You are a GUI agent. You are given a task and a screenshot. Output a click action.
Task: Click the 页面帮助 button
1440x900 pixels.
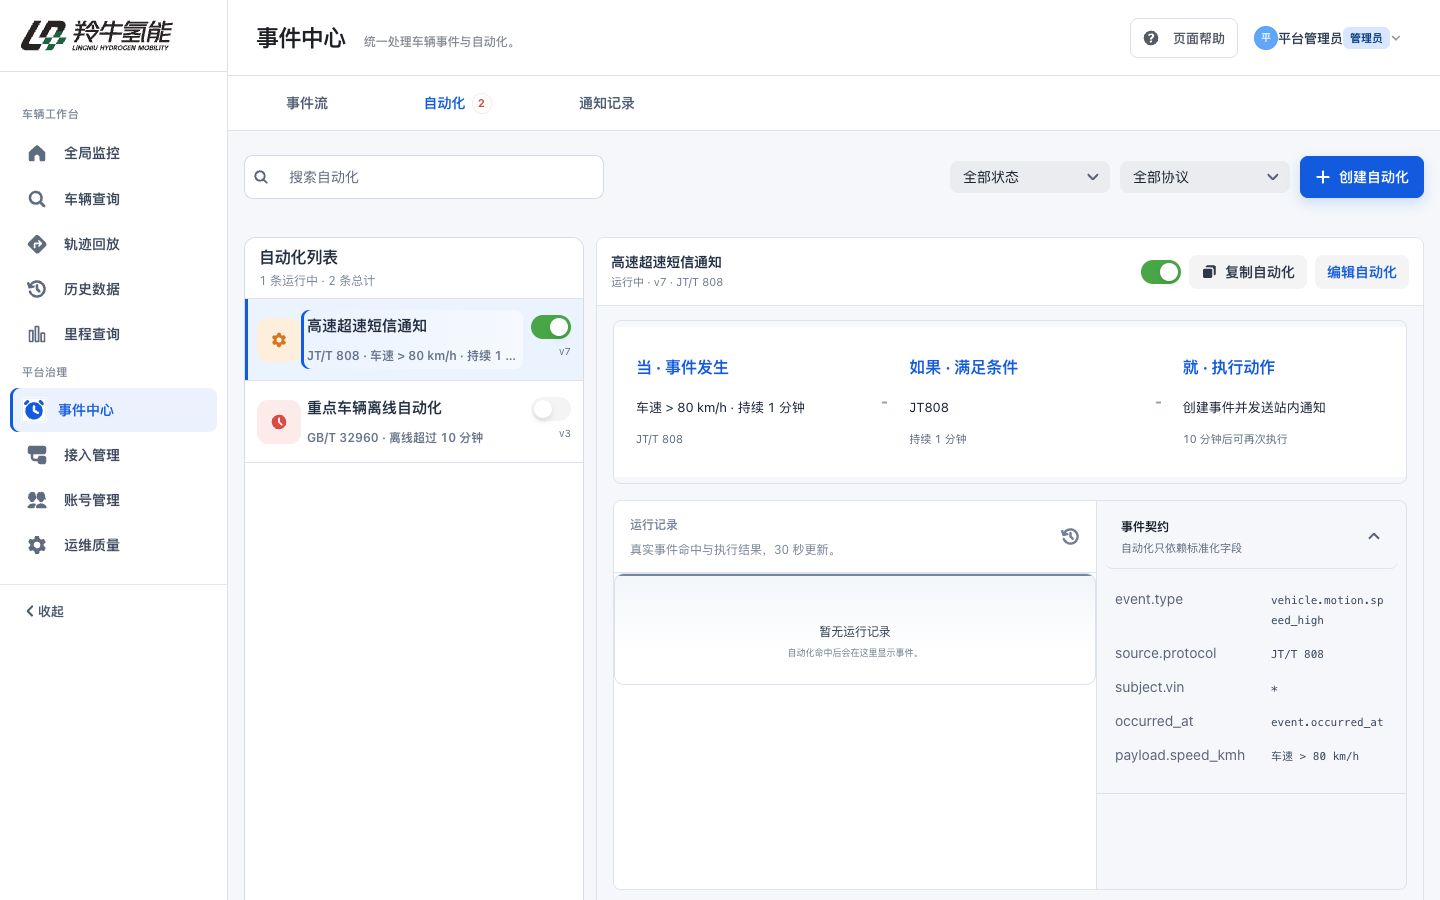[1184, 38]
